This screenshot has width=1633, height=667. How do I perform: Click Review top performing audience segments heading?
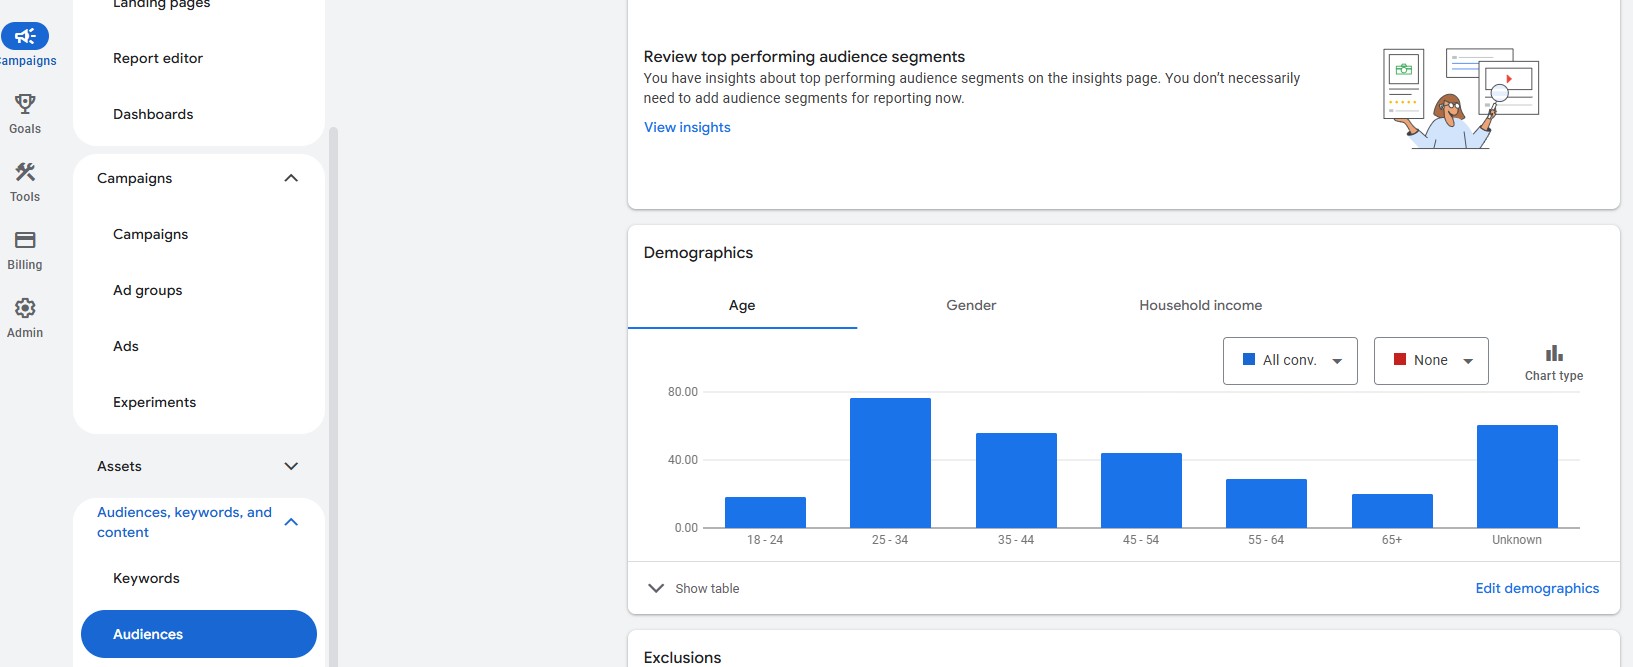[x=804, y=57]
